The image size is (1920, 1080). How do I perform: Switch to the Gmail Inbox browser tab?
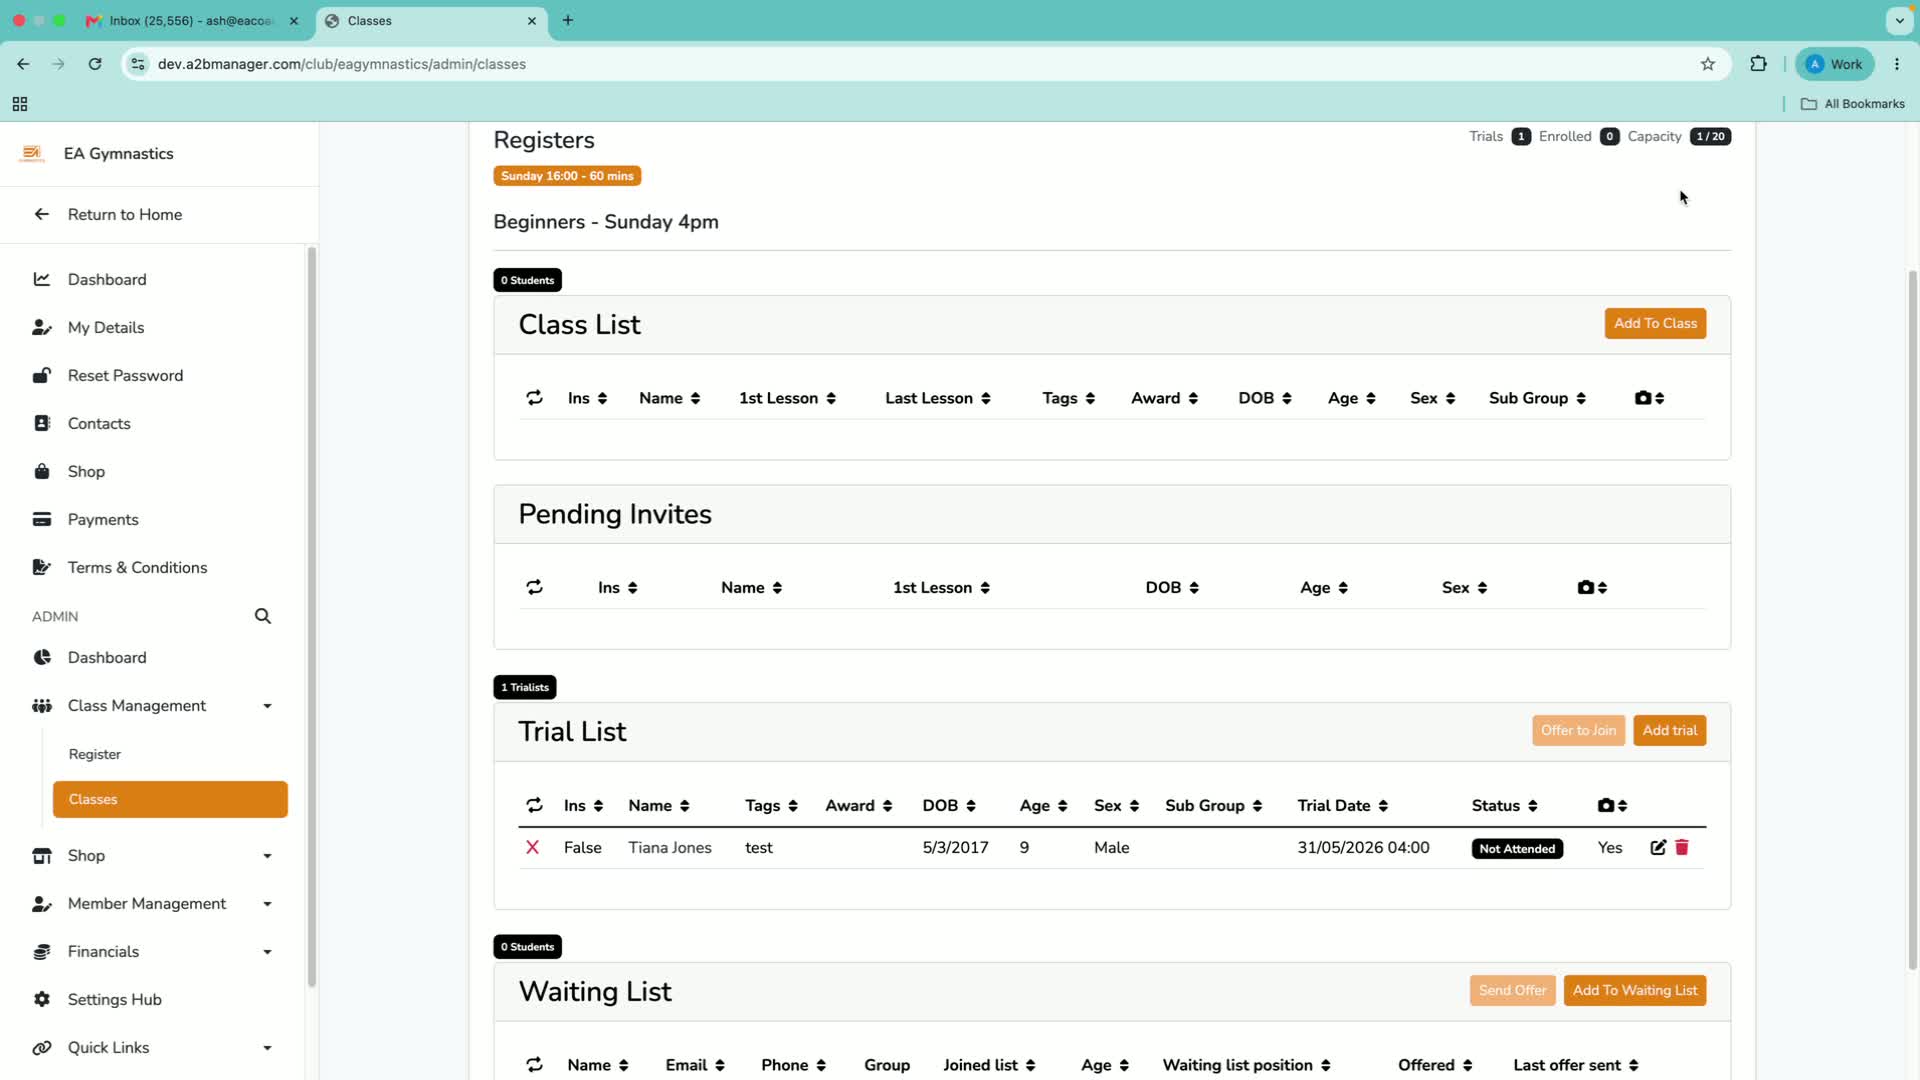(192, 20)
